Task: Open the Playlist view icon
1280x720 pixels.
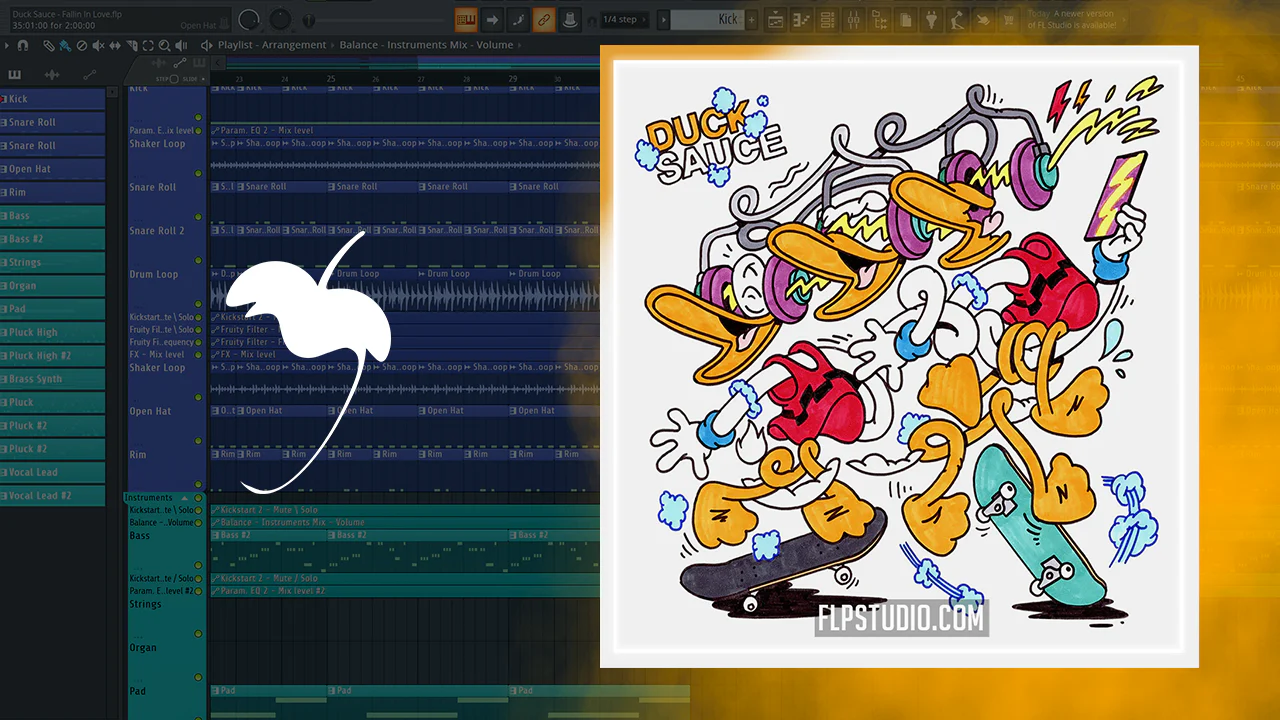Action: click(x=775, y=19)
